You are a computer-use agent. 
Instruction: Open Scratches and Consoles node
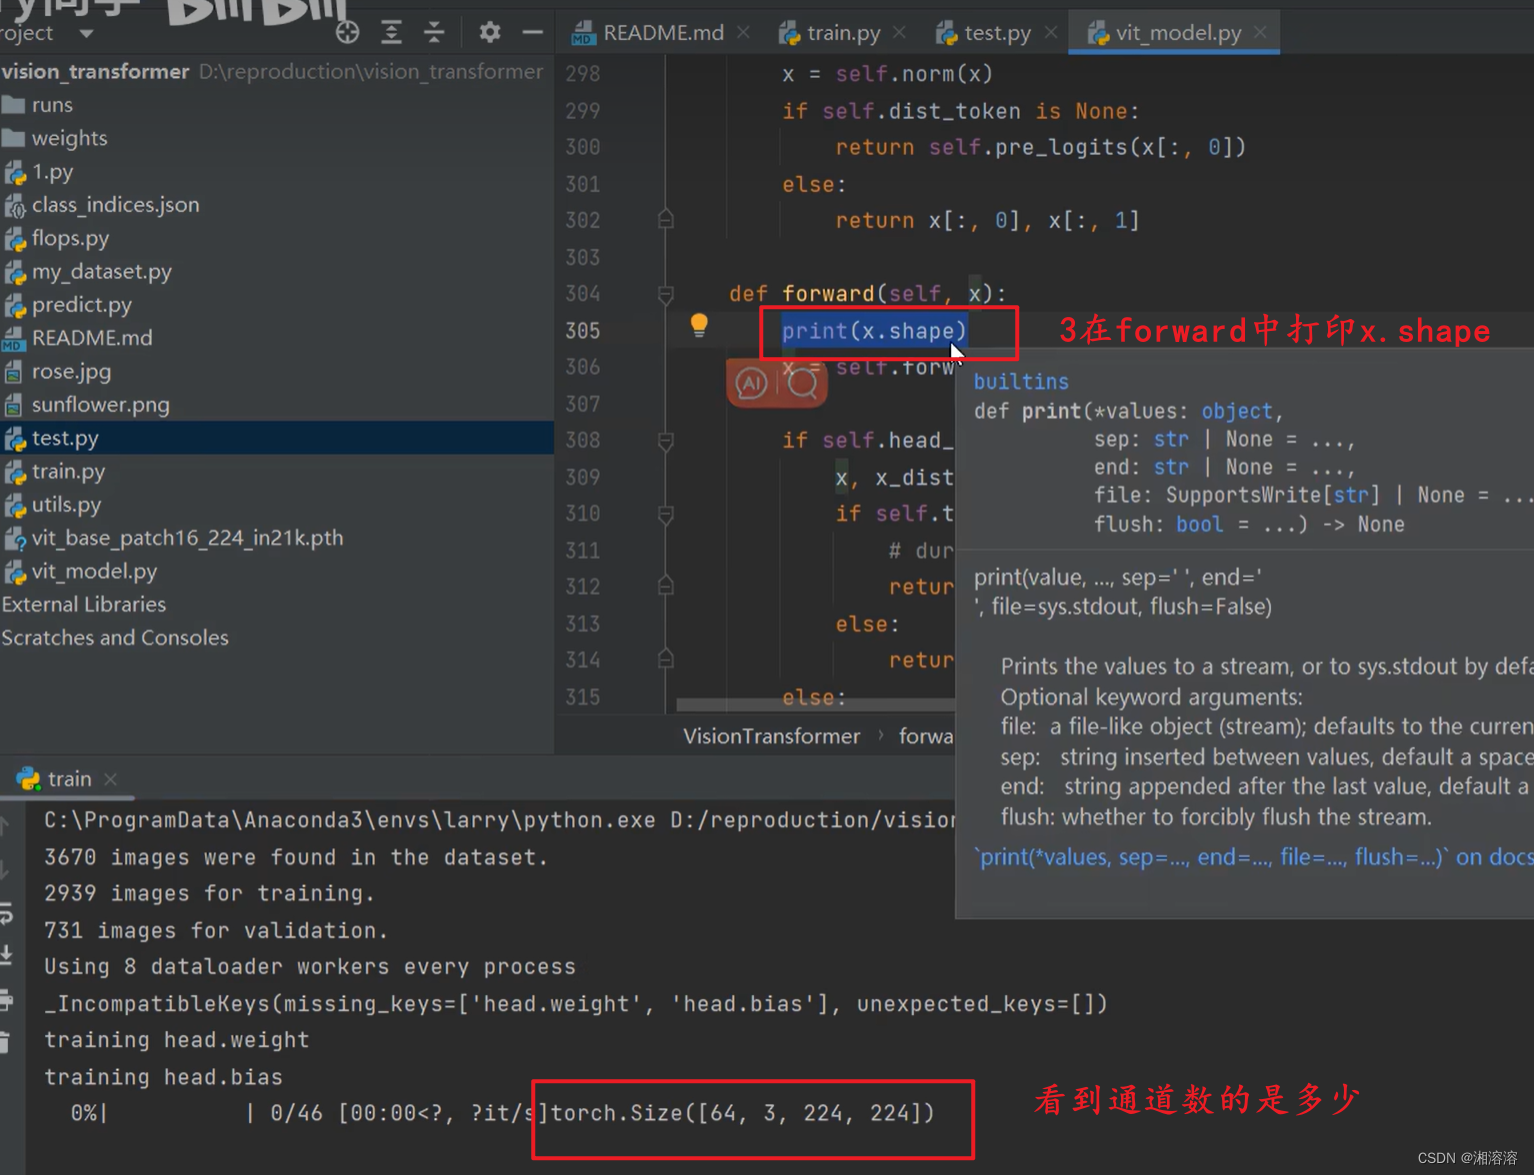(115, 638)
